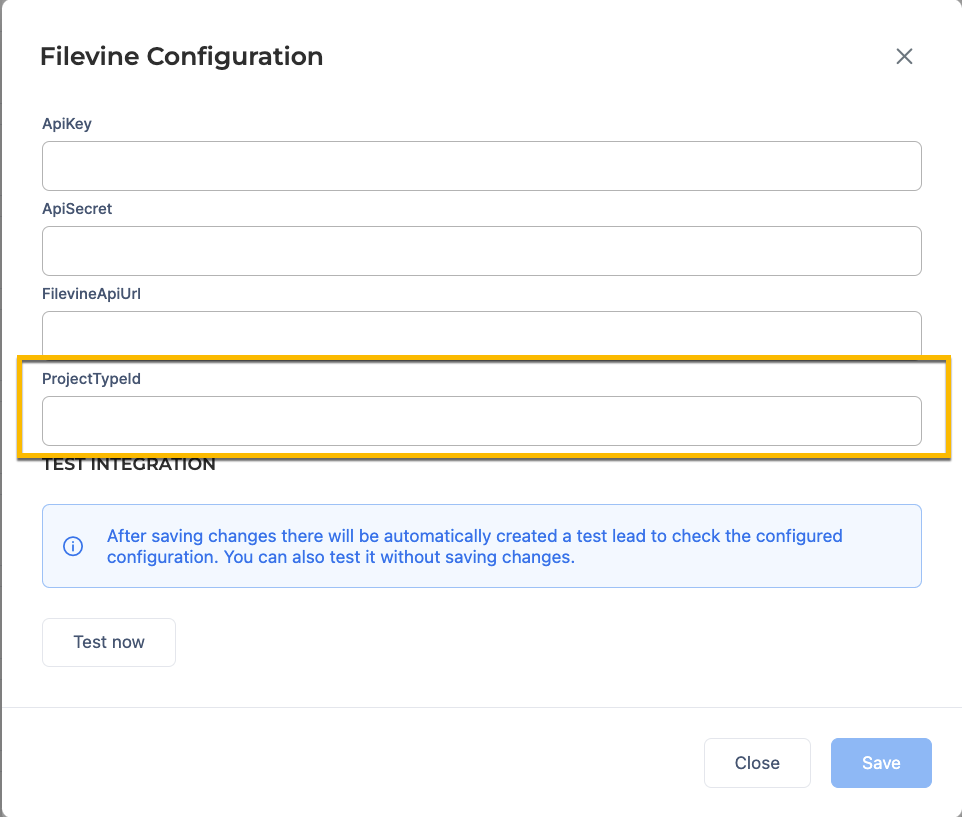
Task: Click the ApiKey field label
Action: (67, 124)
